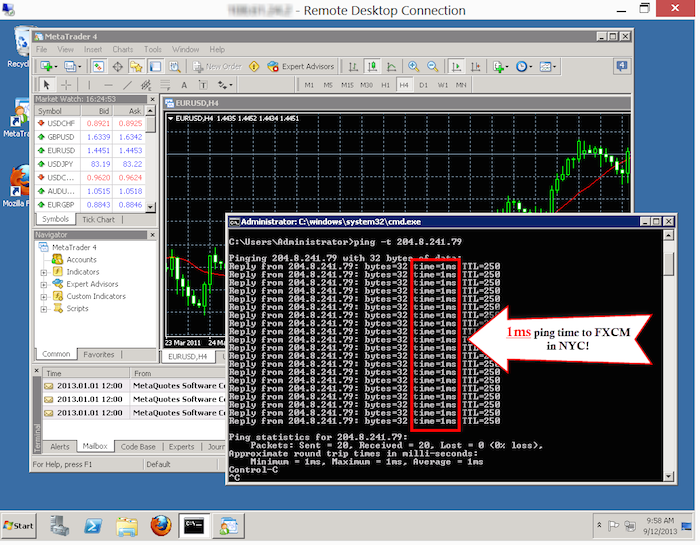The image size is (700, 545).
Task: Select the Bar Chart icon
Action: click(x=353, y=67)
